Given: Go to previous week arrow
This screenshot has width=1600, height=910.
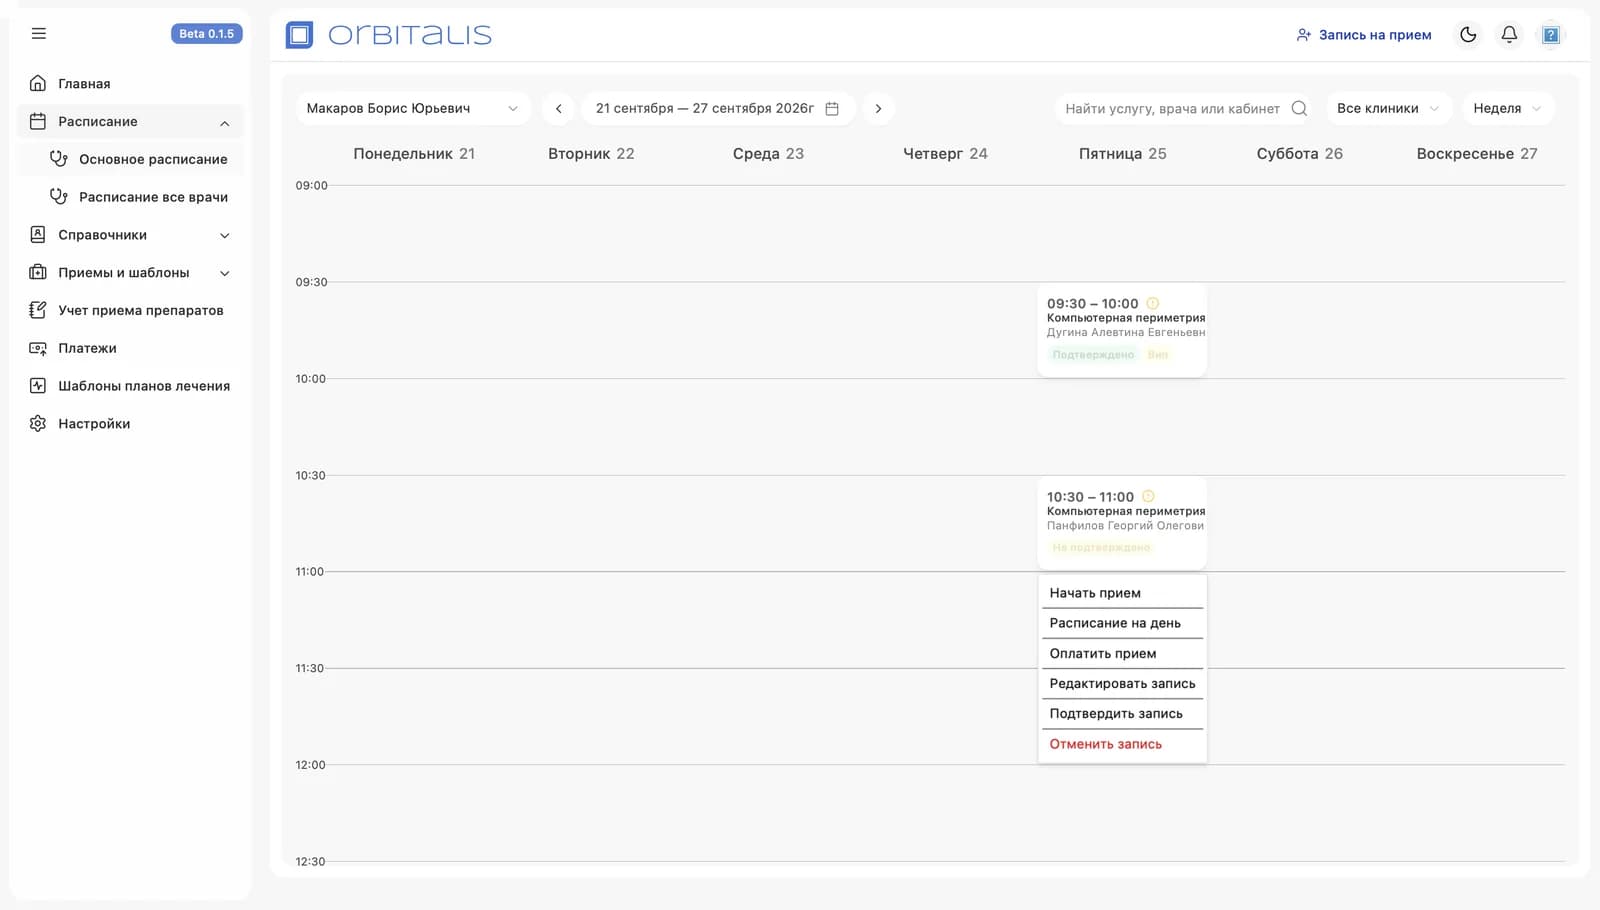Looking at the screenshot, I should [x=559, y=109].
